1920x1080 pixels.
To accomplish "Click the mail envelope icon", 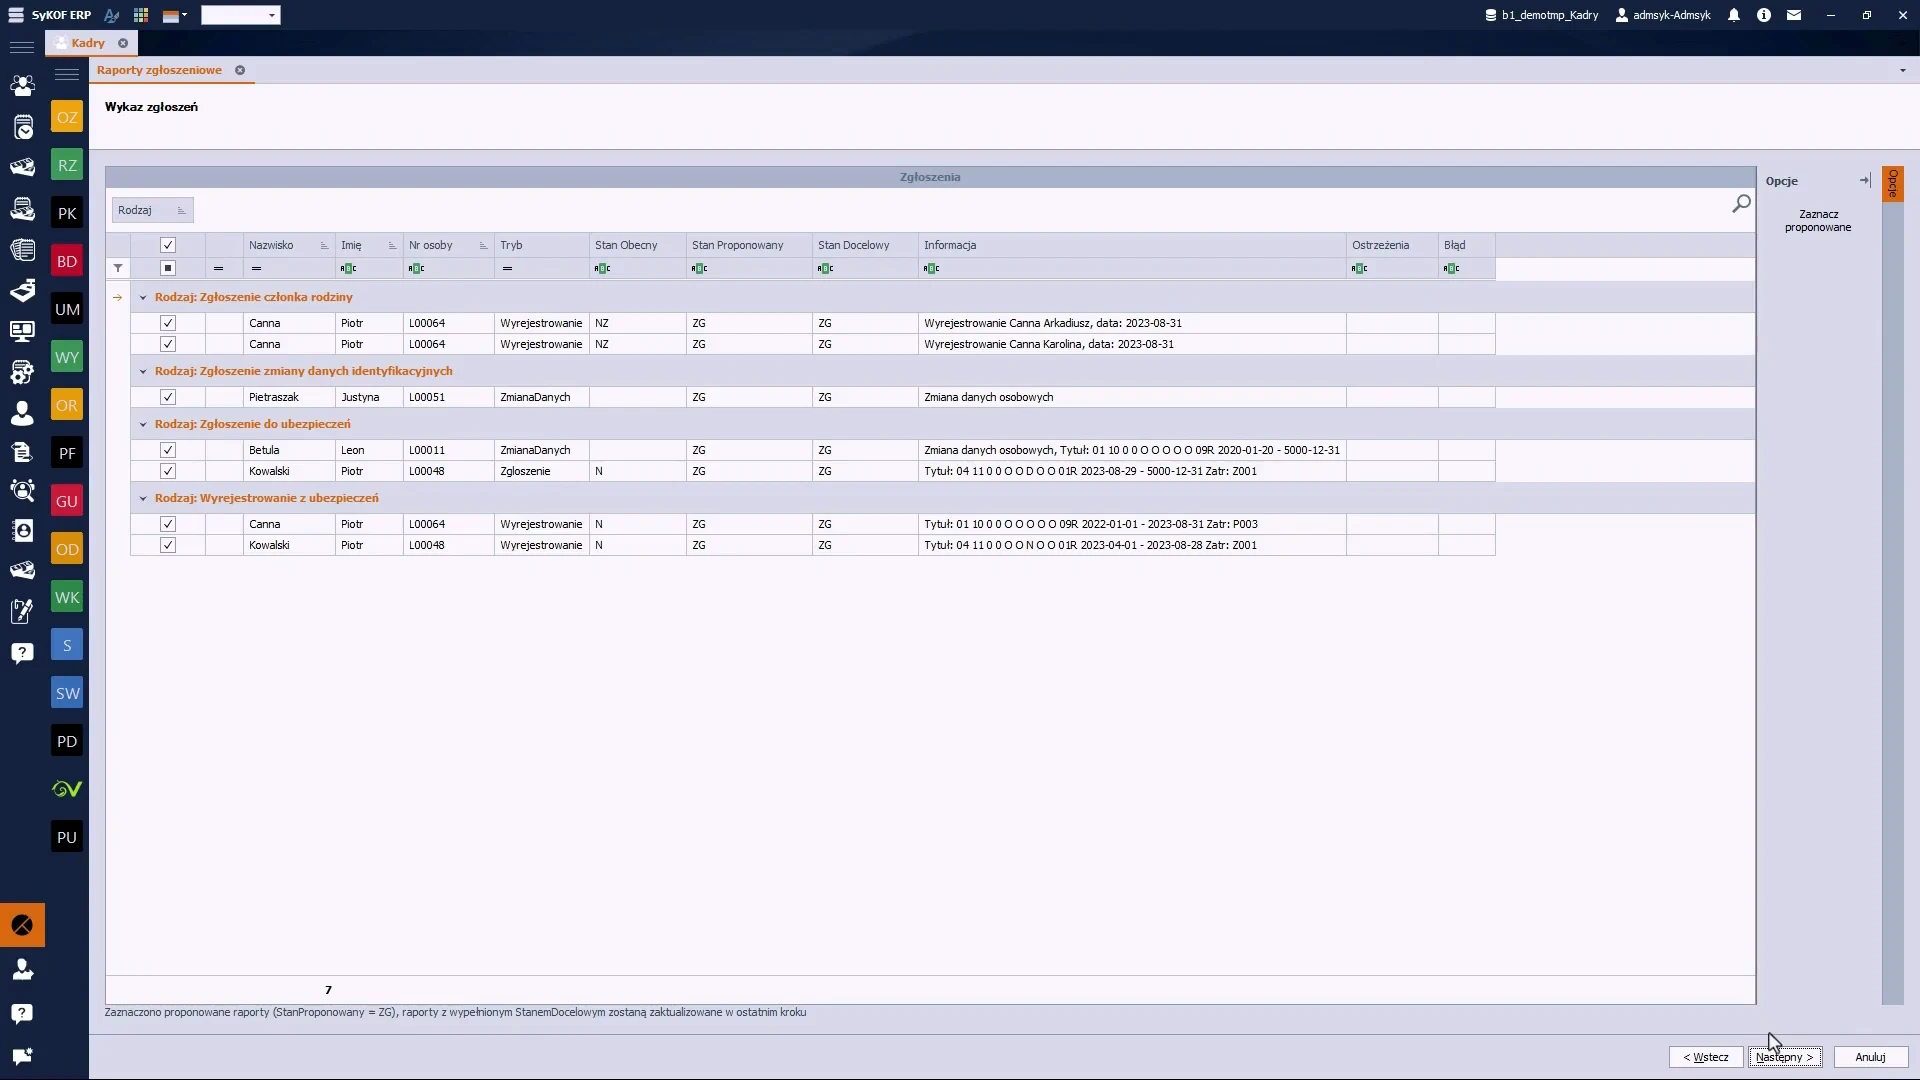I will pos(1794,15).
